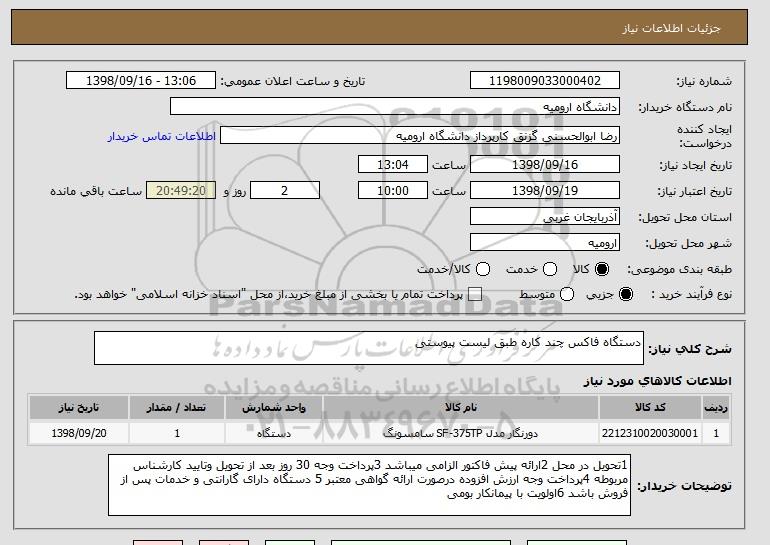The height and width of the screenshot is (545, 770).
Task: Click the creation time field 13:04
Action: pyautogui.click(x=393, y=164)
